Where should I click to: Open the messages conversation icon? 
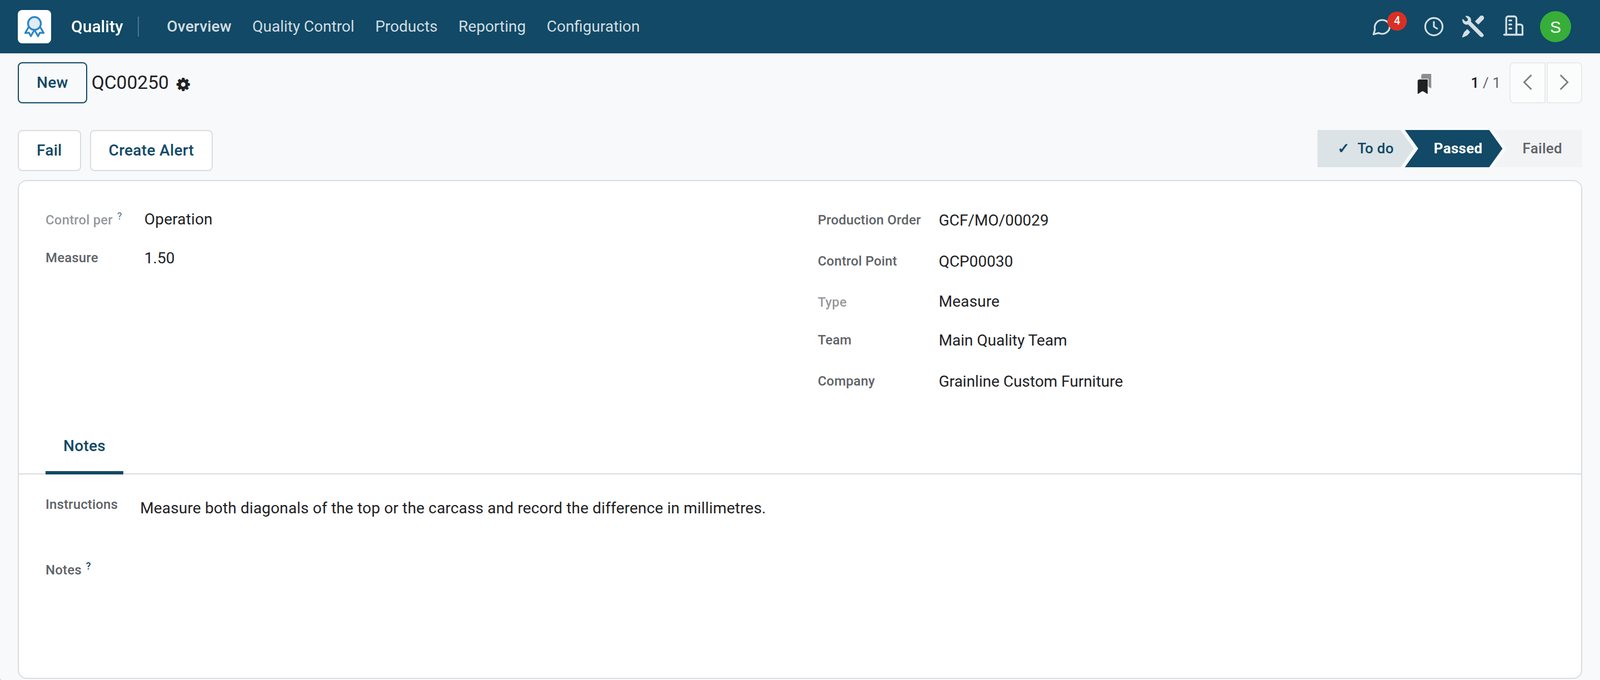(x=1382, y=27)
